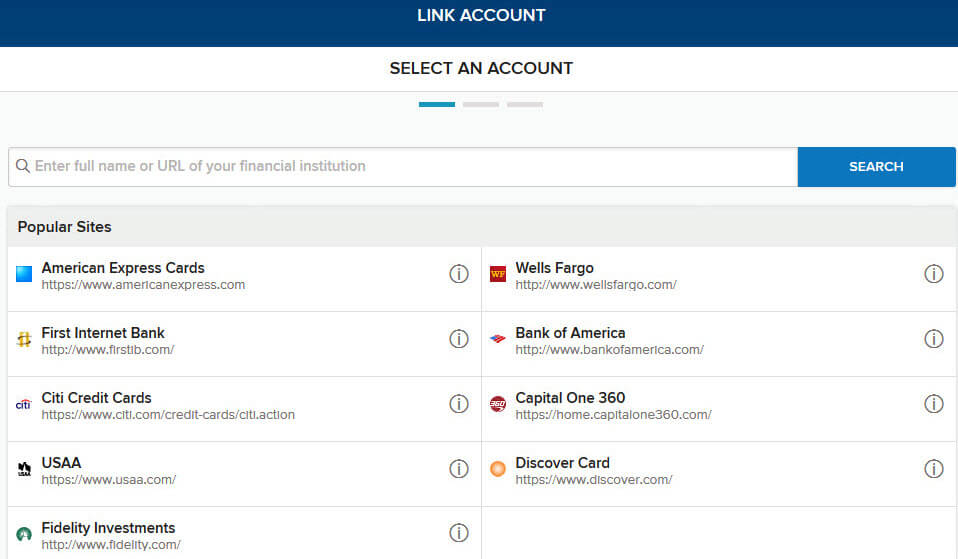This screenshot has width=958, height=559.
Task: Select Fidelity Investments
Action: click(x=108, y=528)
